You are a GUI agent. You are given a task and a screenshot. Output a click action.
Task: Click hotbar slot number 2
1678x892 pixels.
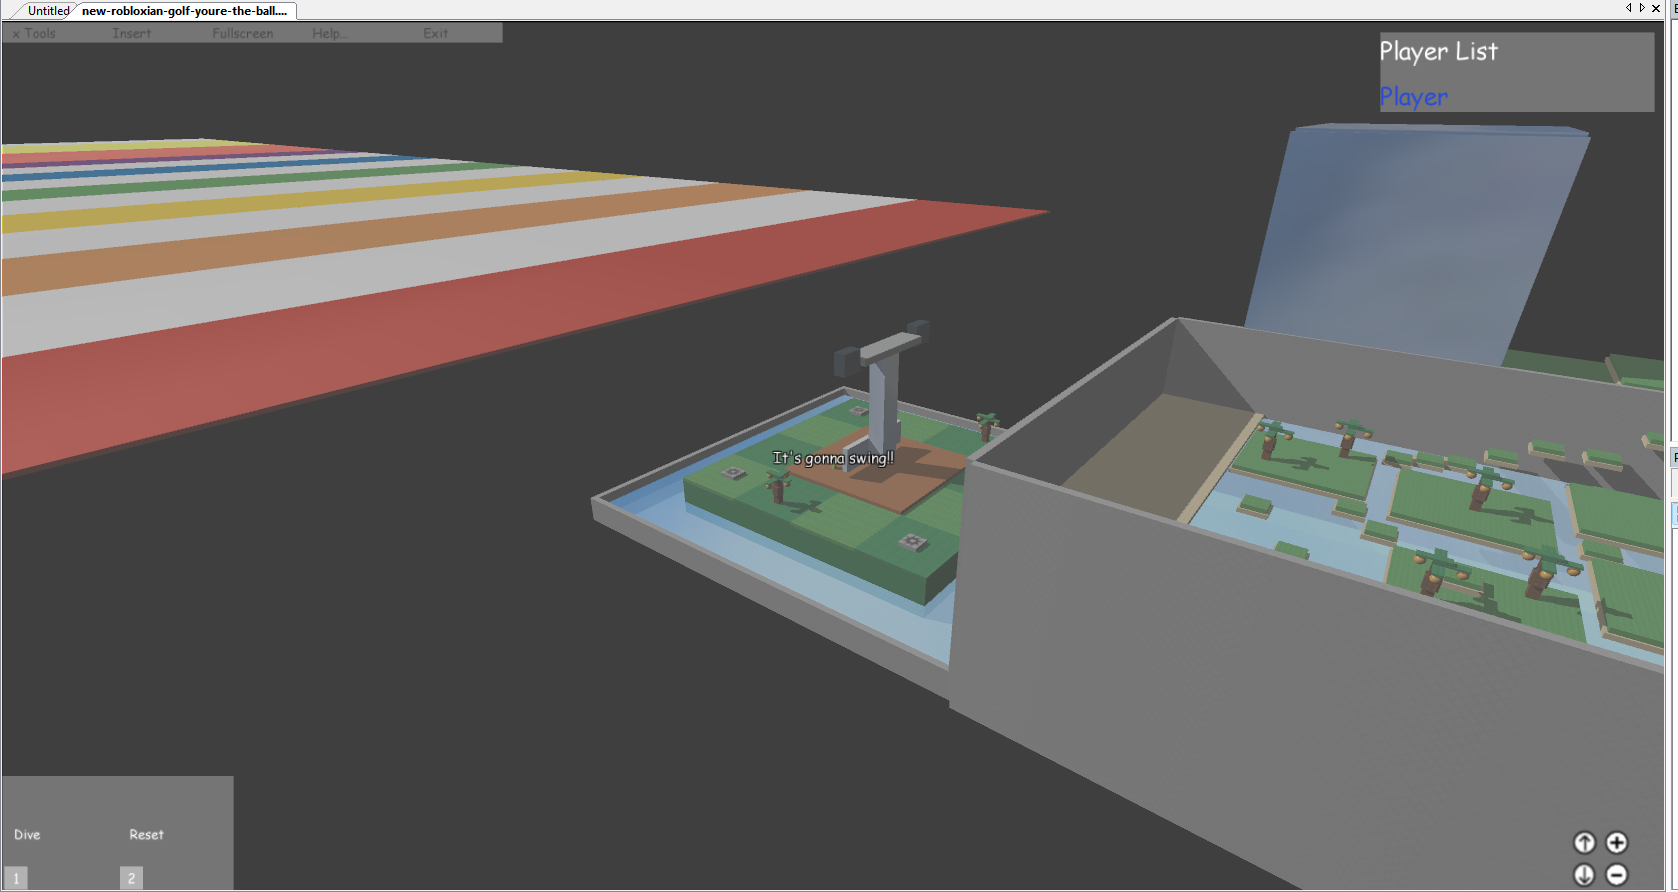[x=131, y=878]
